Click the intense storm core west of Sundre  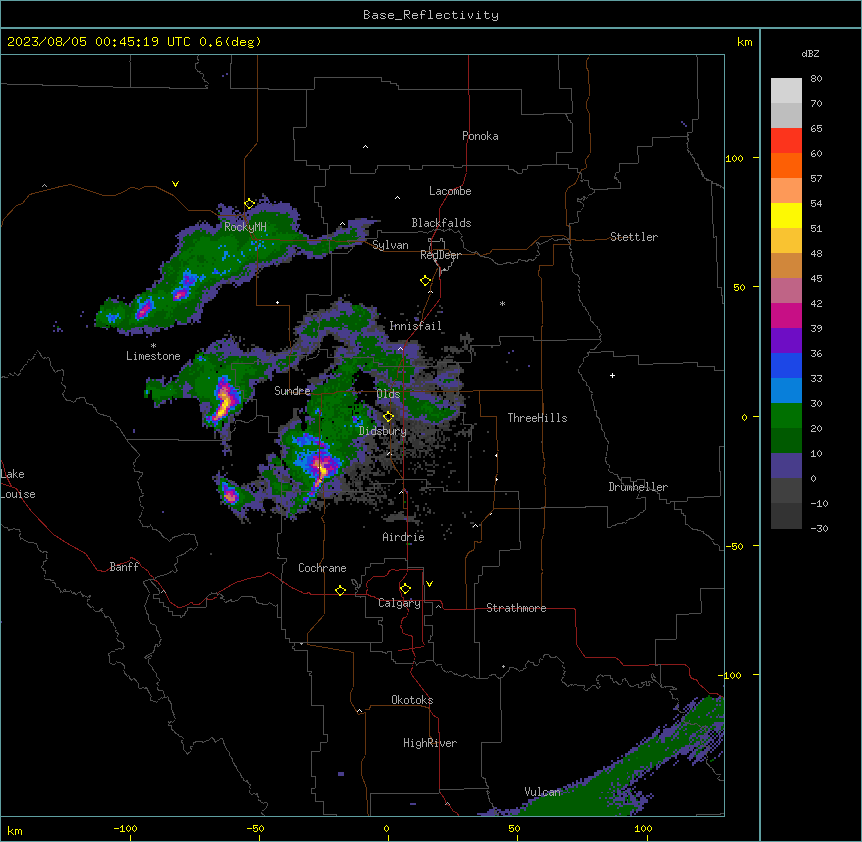pyautogui.click(x=224, y=400)
